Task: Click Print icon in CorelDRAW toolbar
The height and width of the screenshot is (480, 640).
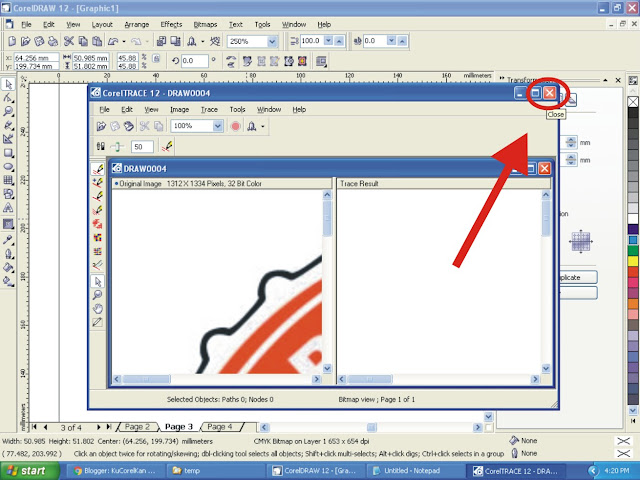Action: coord(53,41)
